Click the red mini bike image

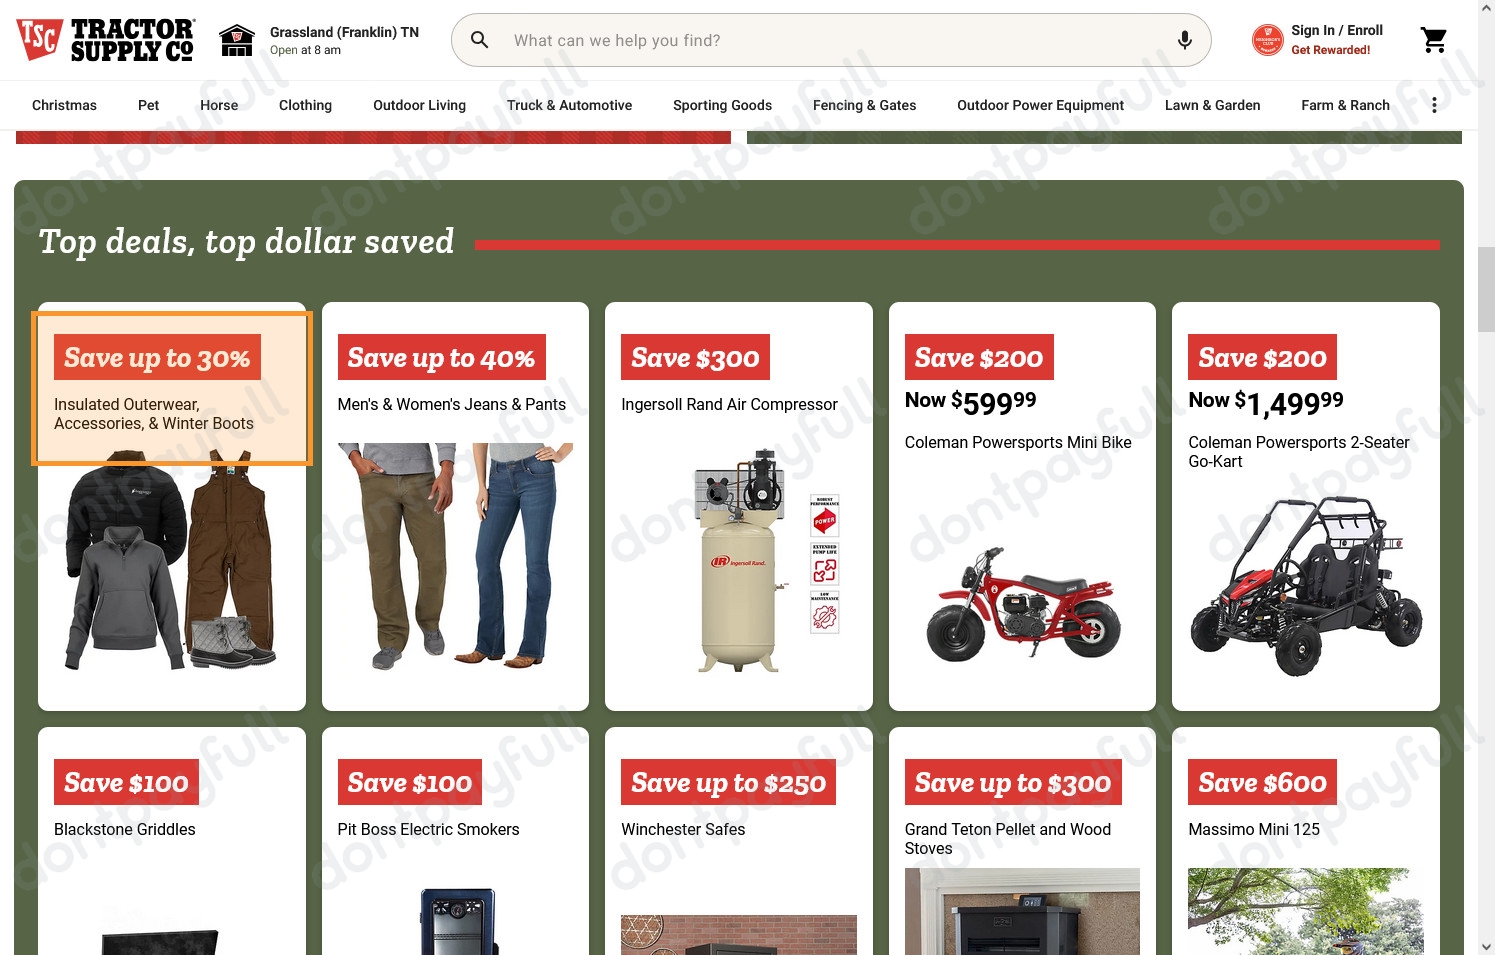(1022, 603)
